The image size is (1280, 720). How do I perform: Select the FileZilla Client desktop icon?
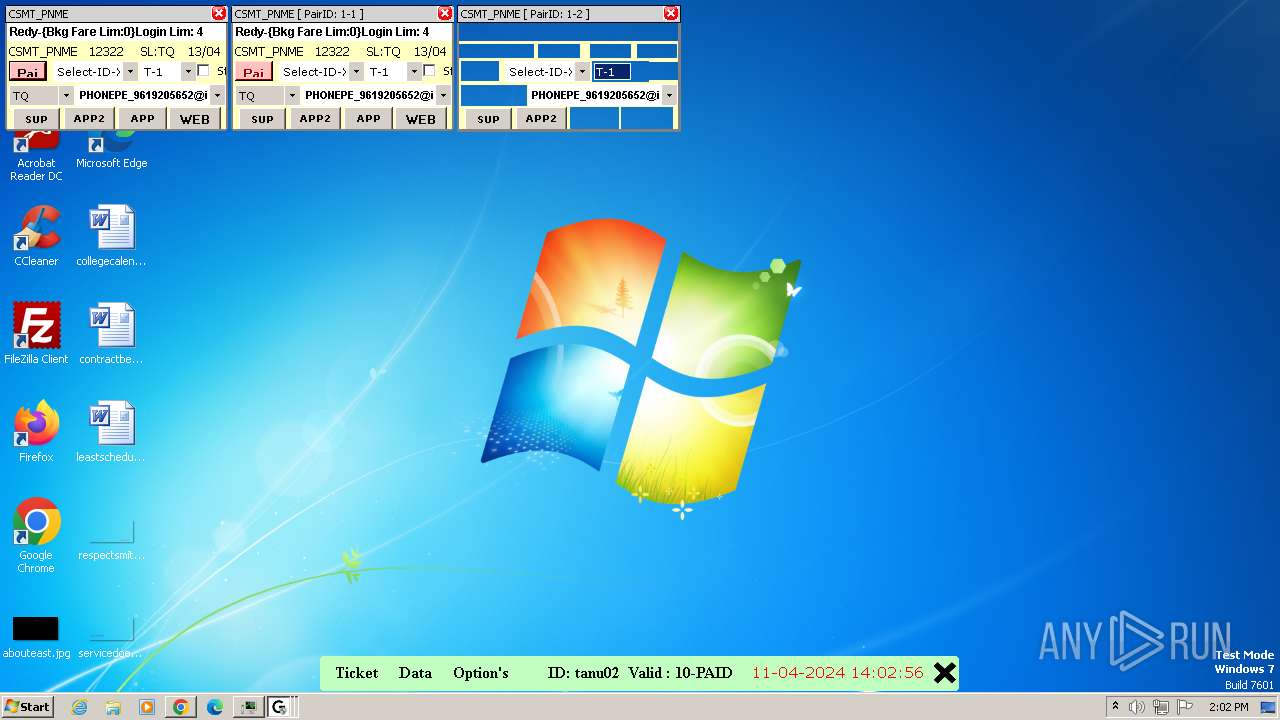click(36, 334)
